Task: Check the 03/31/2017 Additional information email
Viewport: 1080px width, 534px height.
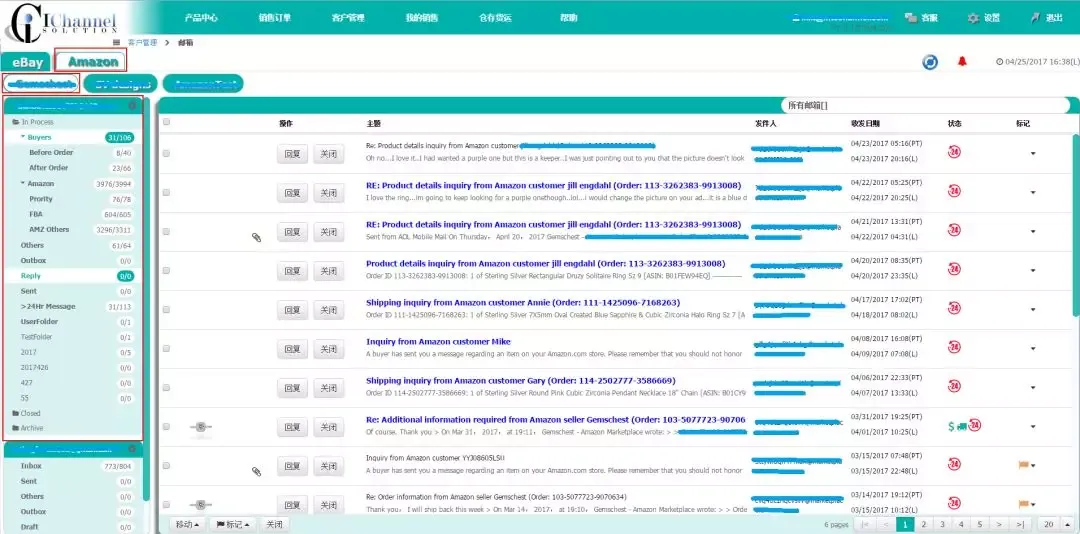Action: pyautogui.click(x=166, y=427)
